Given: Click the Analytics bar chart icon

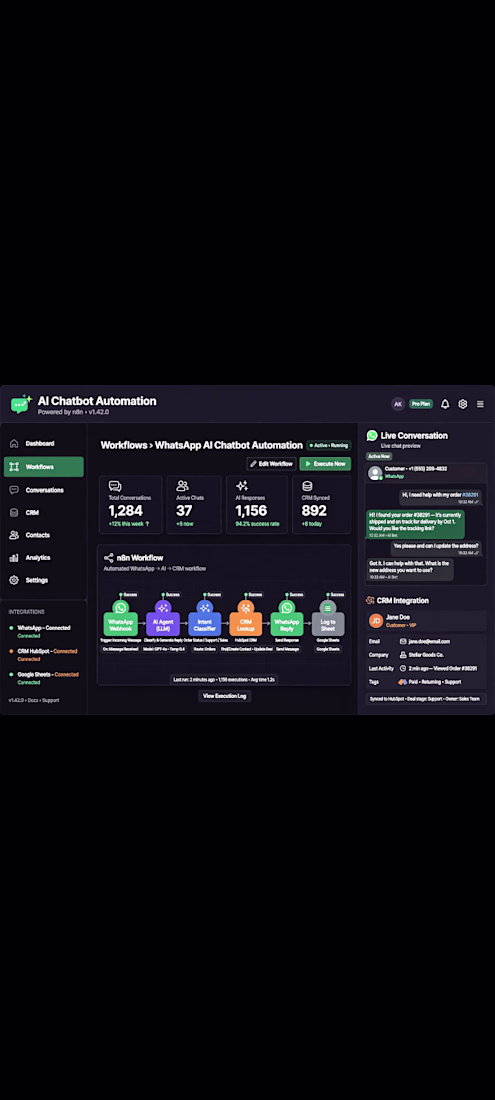Looking at the screenshot, I should [13, 558].
